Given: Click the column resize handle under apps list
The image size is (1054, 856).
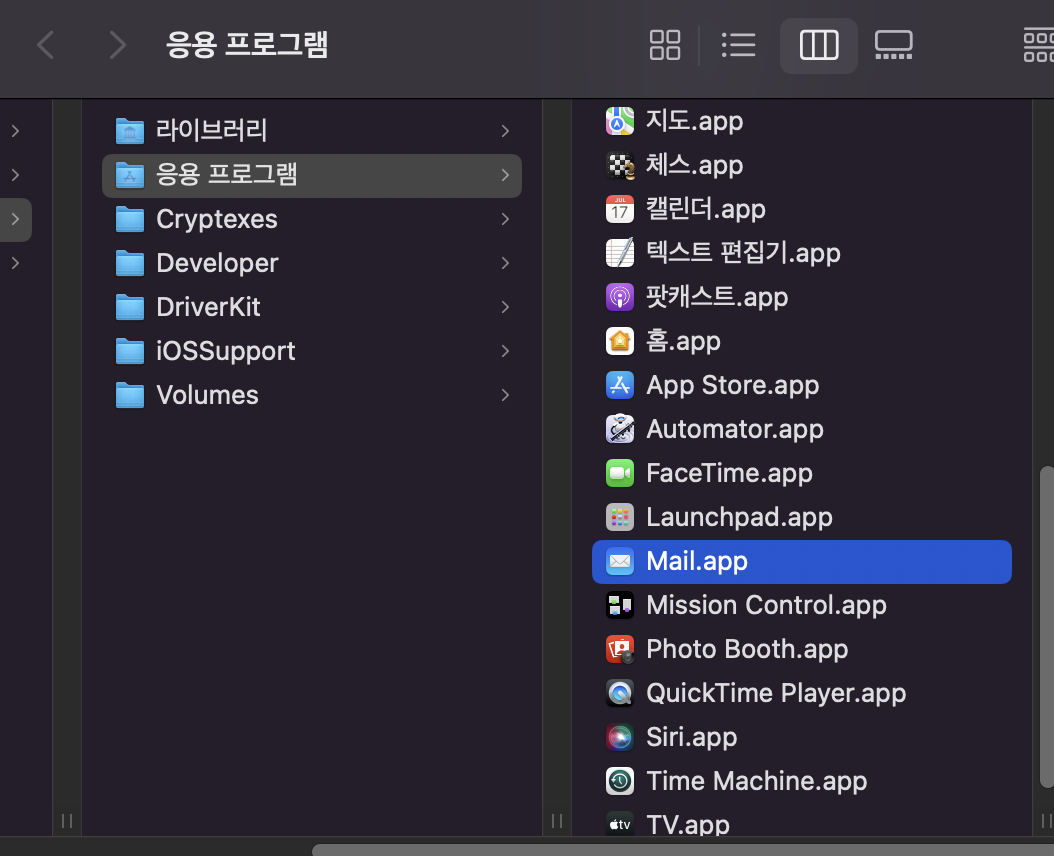Looking at the screenshot, I should (x=1046, y=820).
